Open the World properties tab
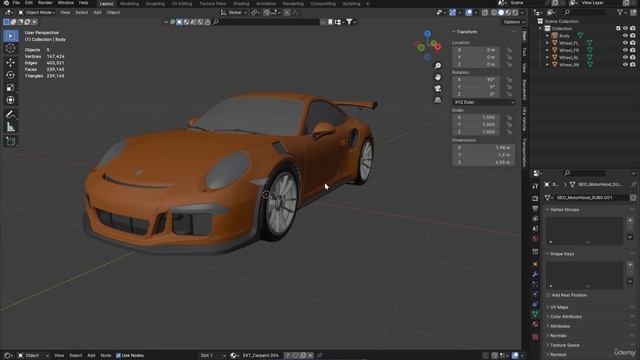This screenshot has width=640, height=360. click(x=535, y=238)
